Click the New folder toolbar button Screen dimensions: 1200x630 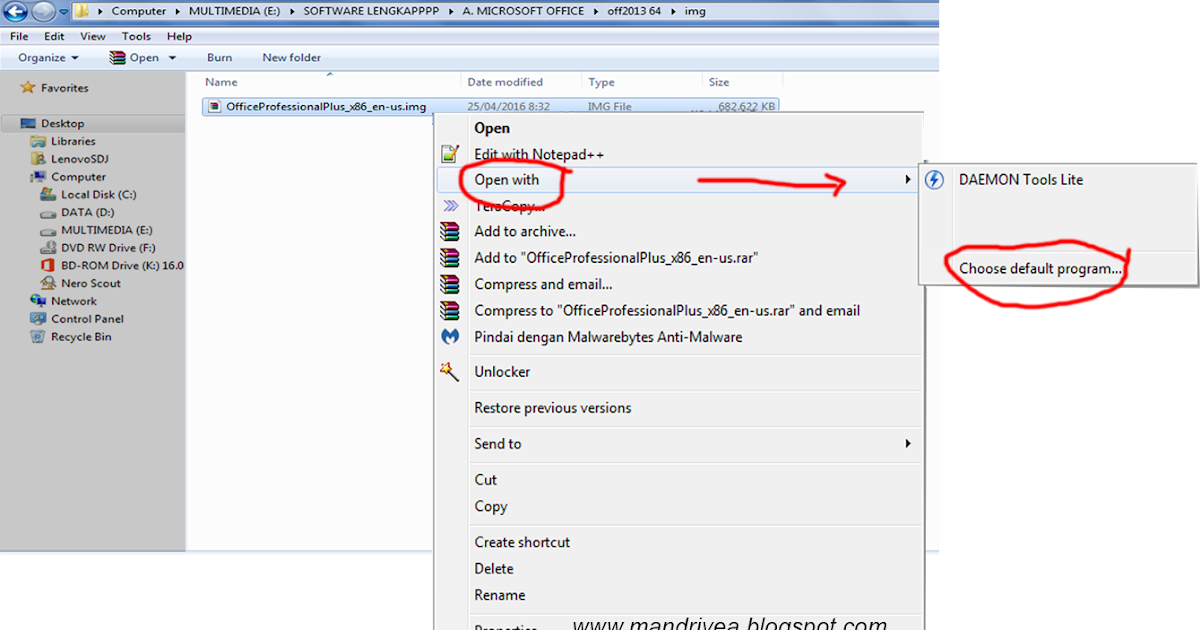point(292,58)
